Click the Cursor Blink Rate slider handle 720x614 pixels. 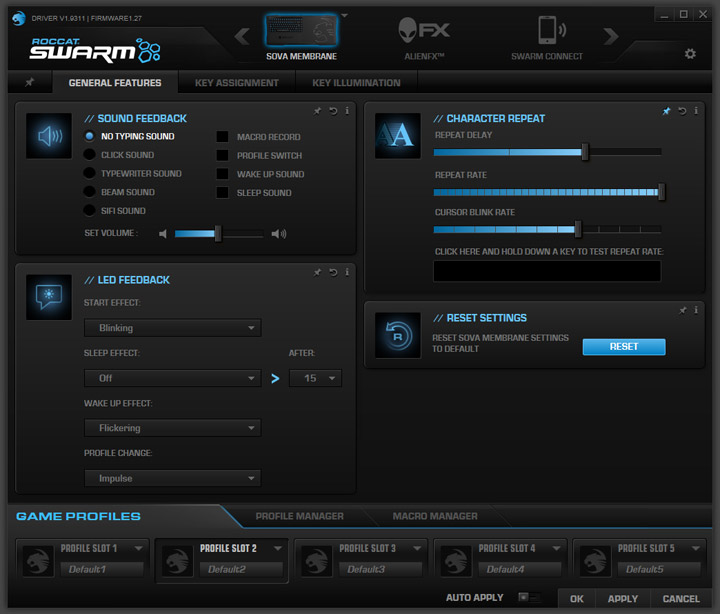578,229
